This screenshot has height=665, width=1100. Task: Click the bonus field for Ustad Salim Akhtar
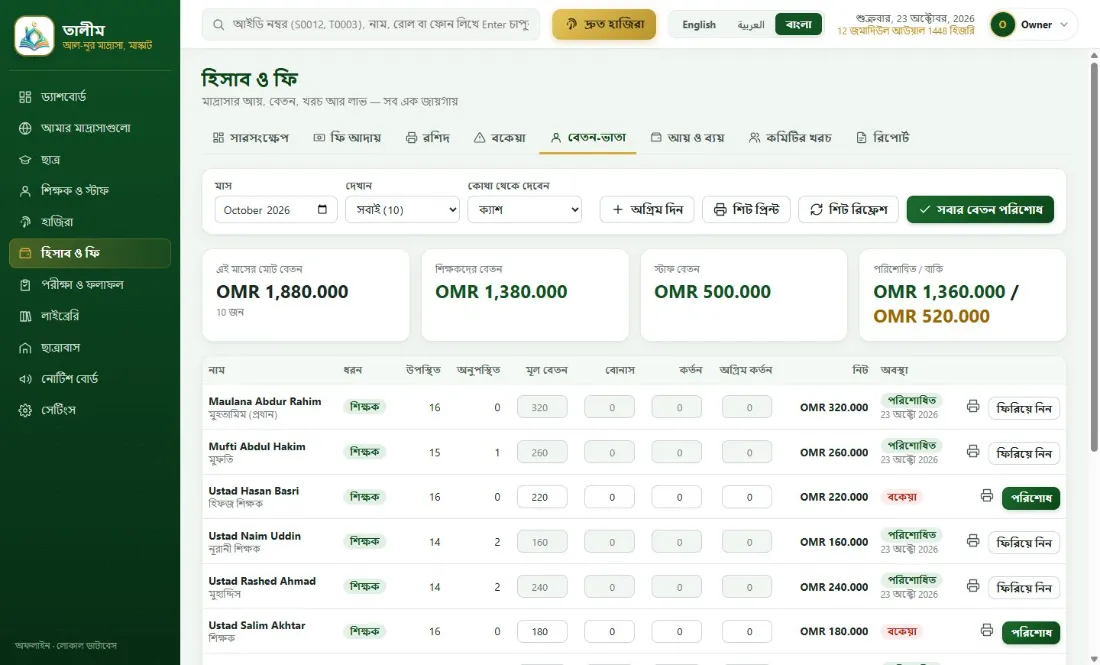(x=610, y=631)
